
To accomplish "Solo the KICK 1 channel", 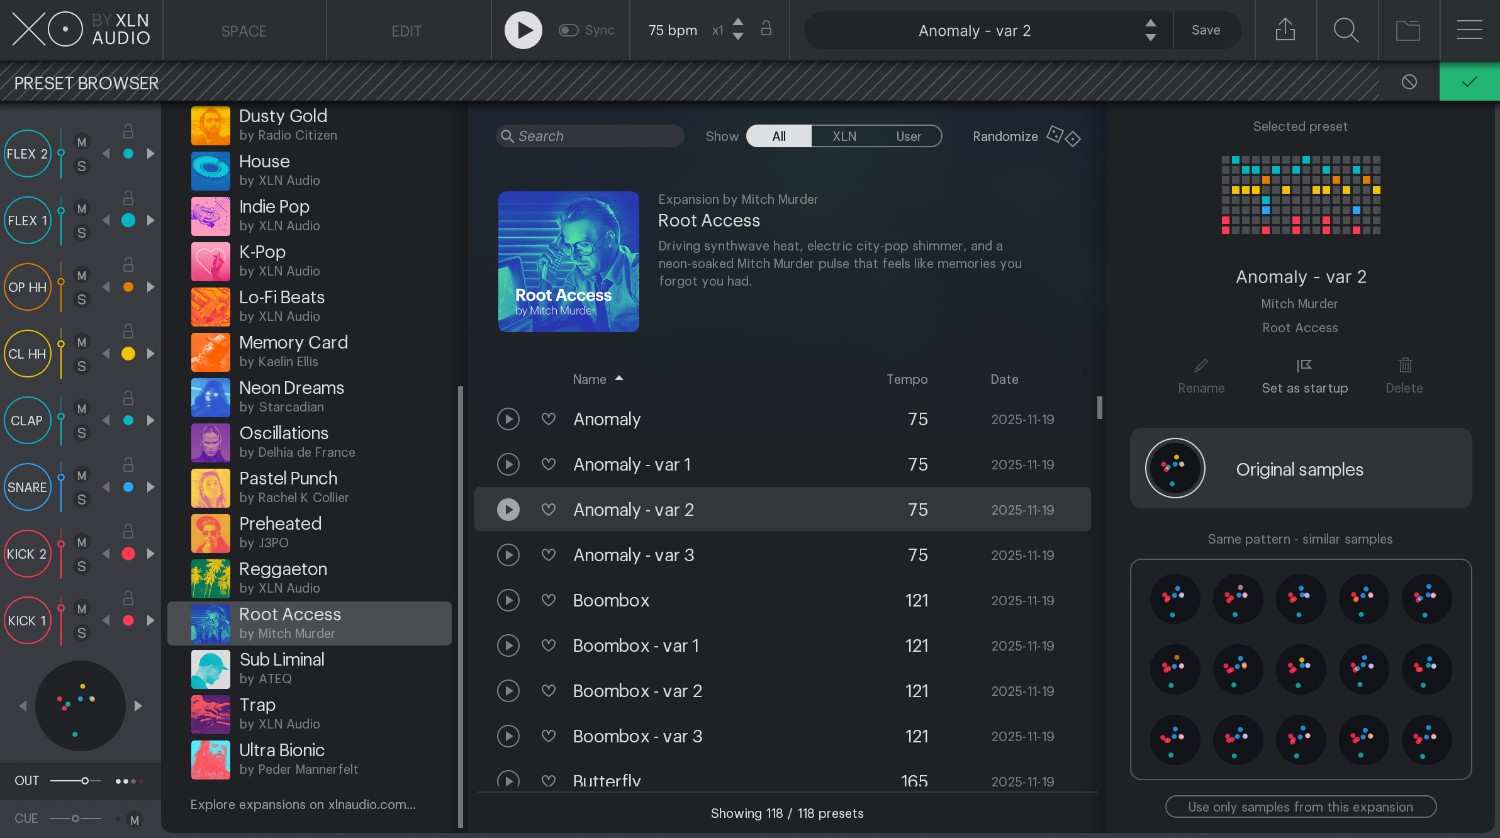I will 82,633.
